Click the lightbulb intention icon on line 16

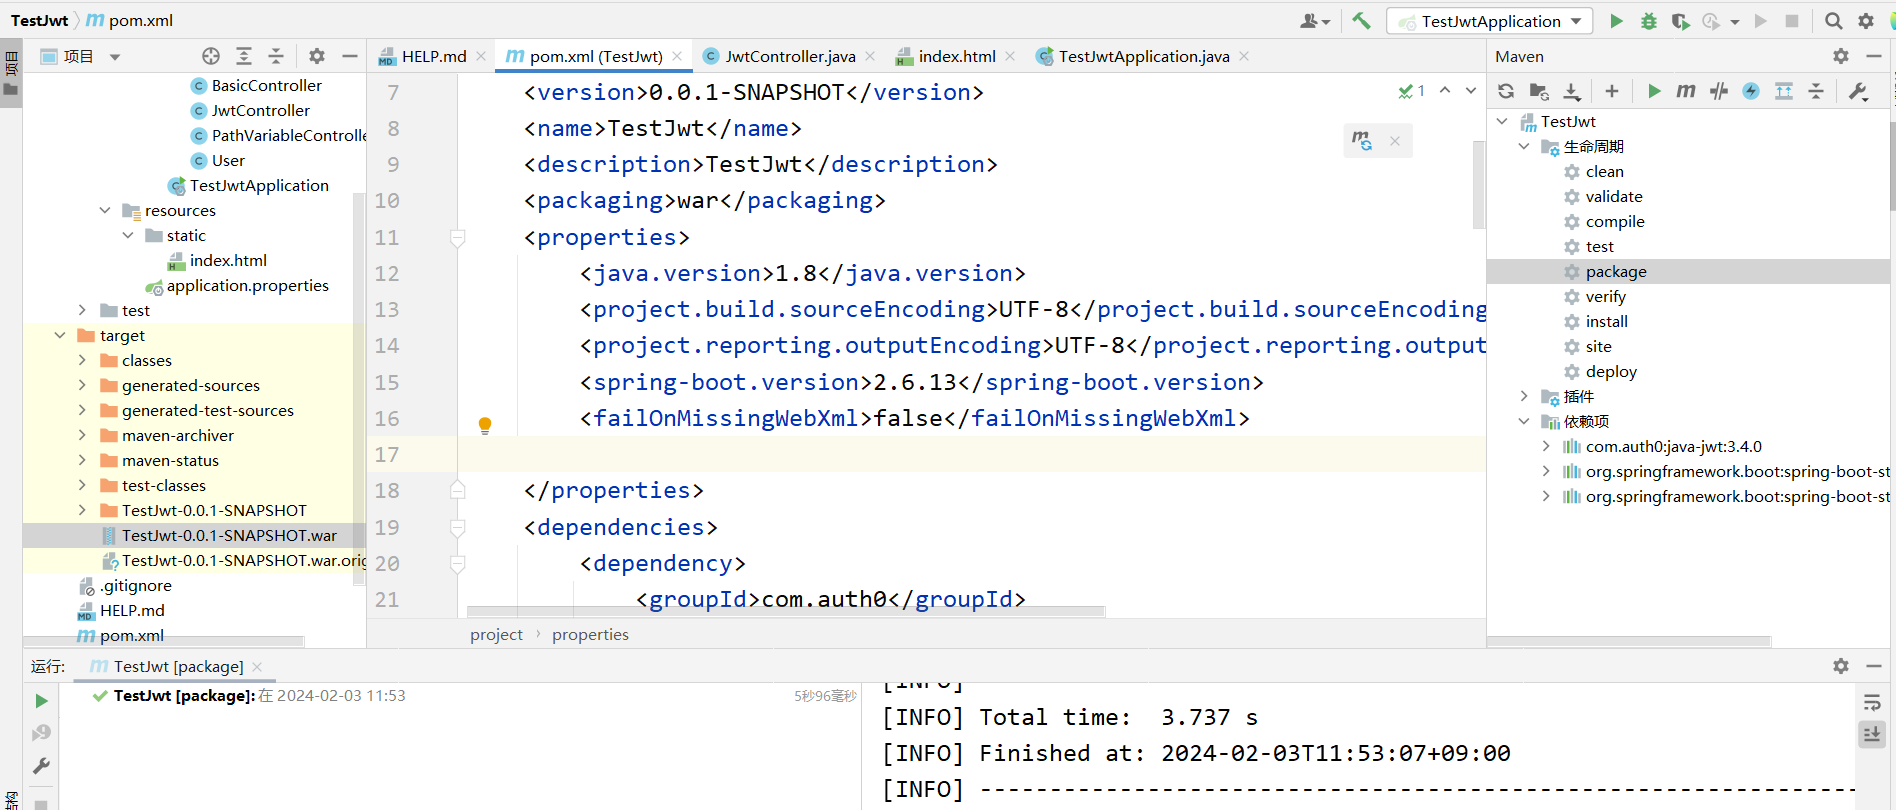point(485,425)
